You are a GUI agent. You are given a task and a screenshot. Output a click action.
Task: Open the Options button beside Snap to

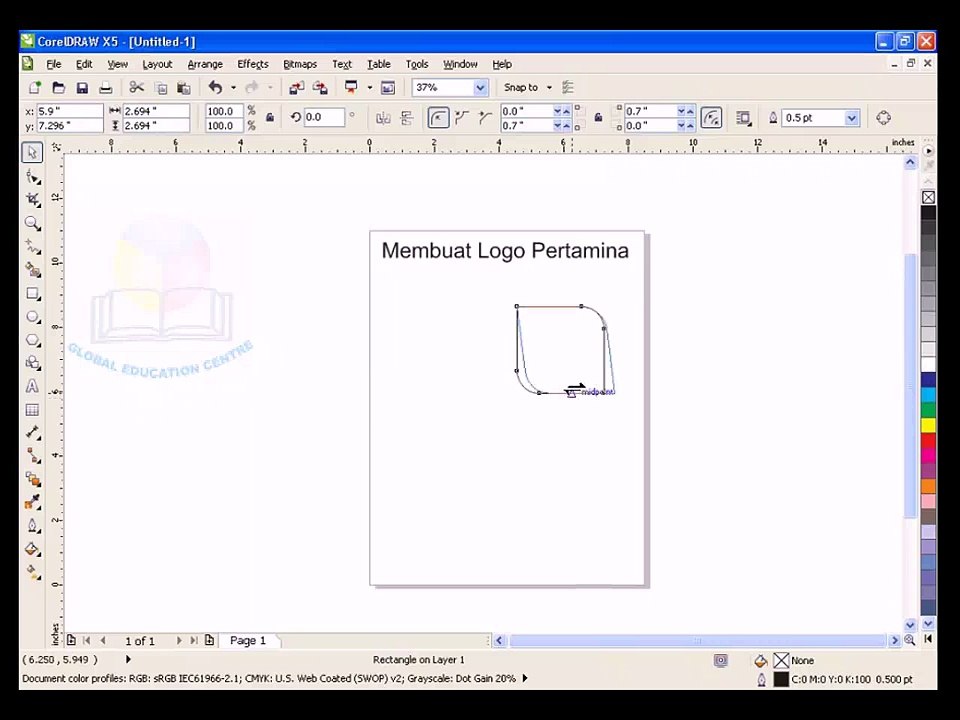(568, 88)
